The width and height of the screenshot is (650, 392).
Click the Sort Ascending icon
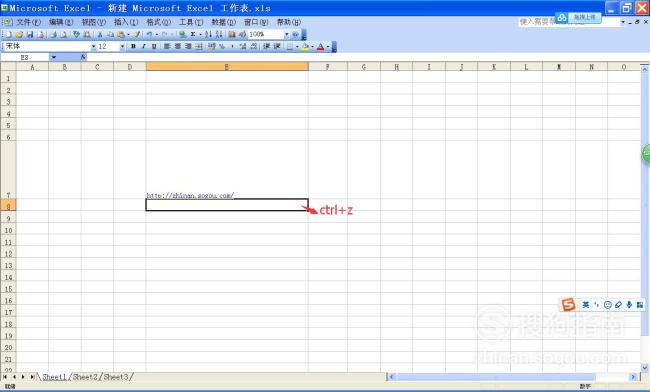209,34
